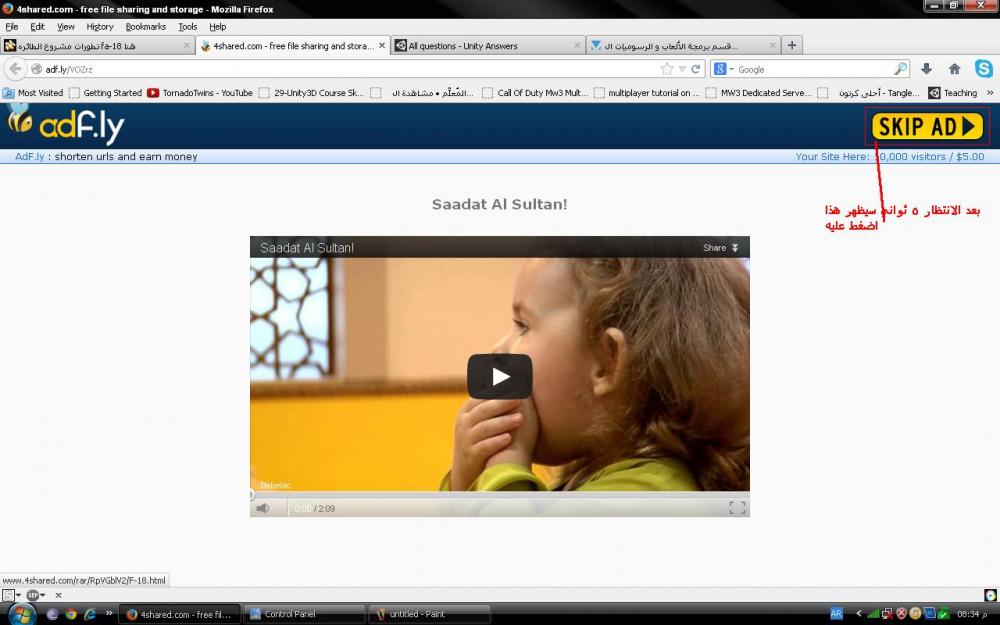Open the History menu

(x=99, y=27)
